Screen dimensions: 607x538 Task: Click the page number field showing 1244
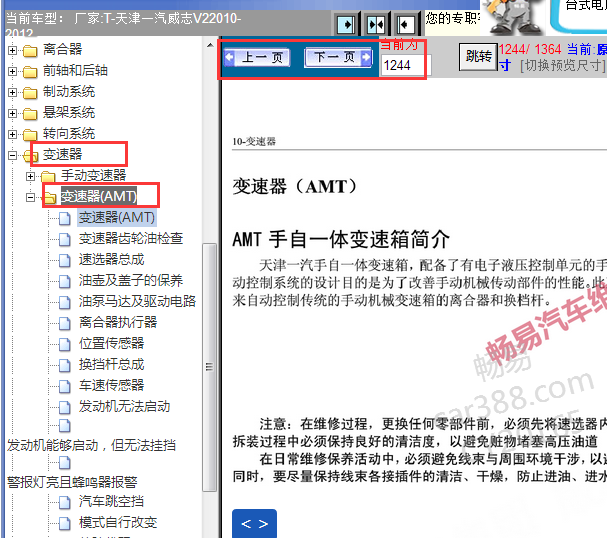(405, 65)
